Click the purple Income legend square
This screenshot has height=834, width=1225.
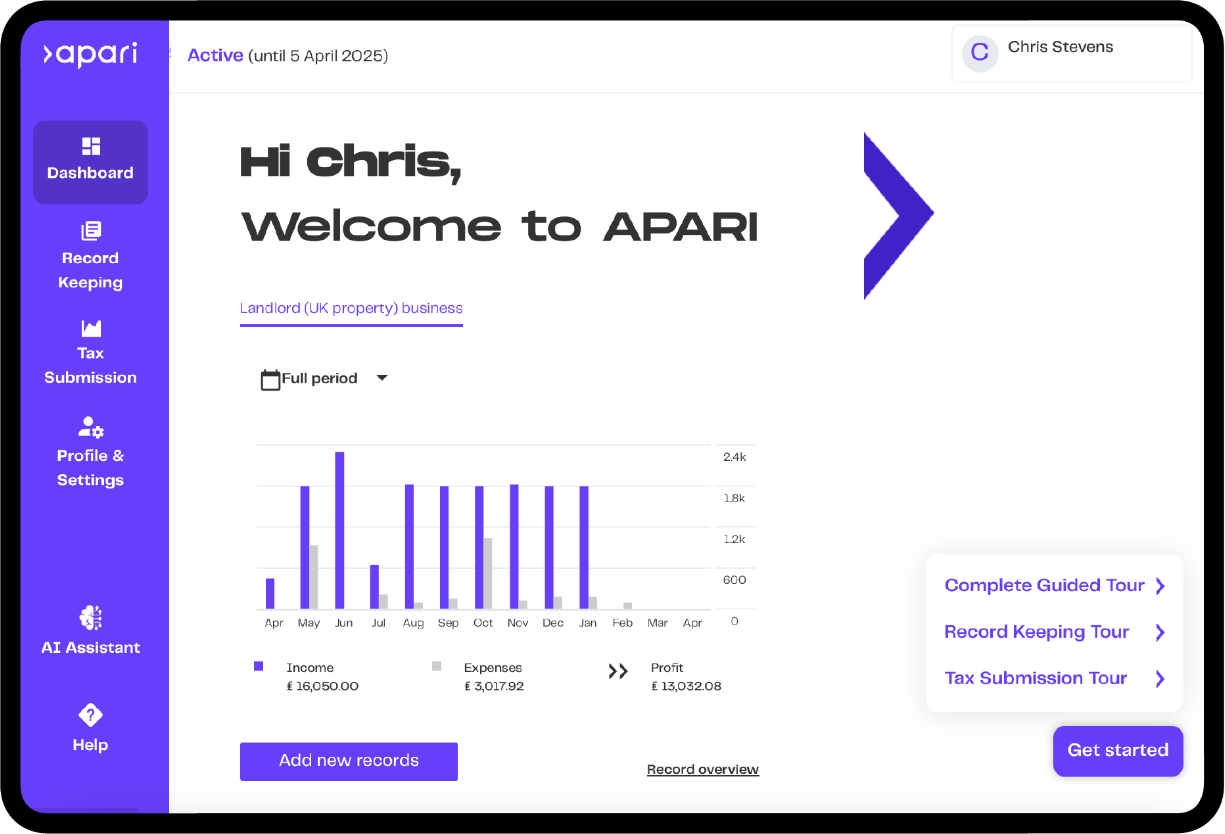tap(258, 666)
